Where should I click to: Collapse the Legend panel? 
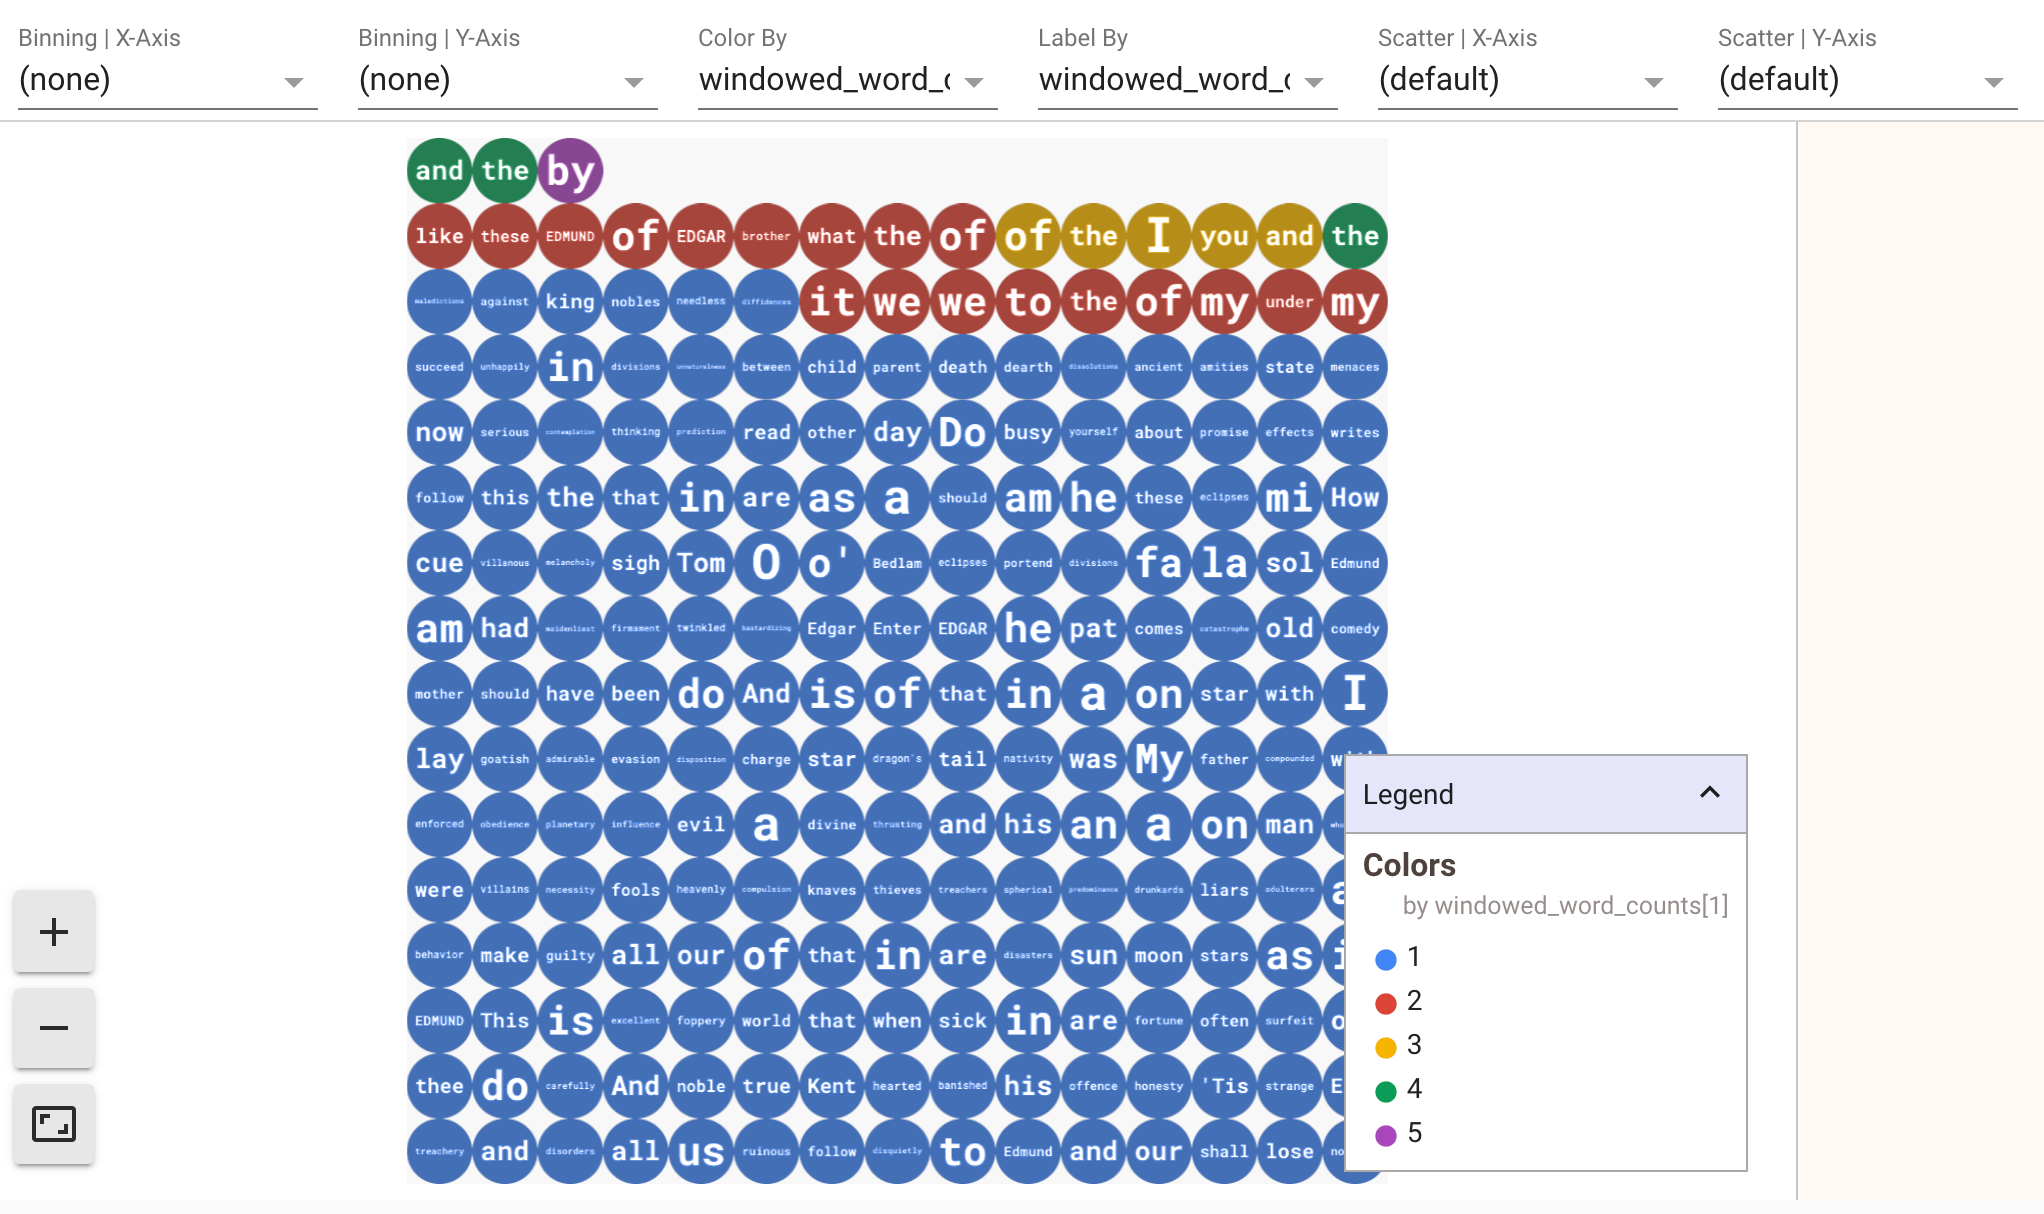pos(1710,792)
